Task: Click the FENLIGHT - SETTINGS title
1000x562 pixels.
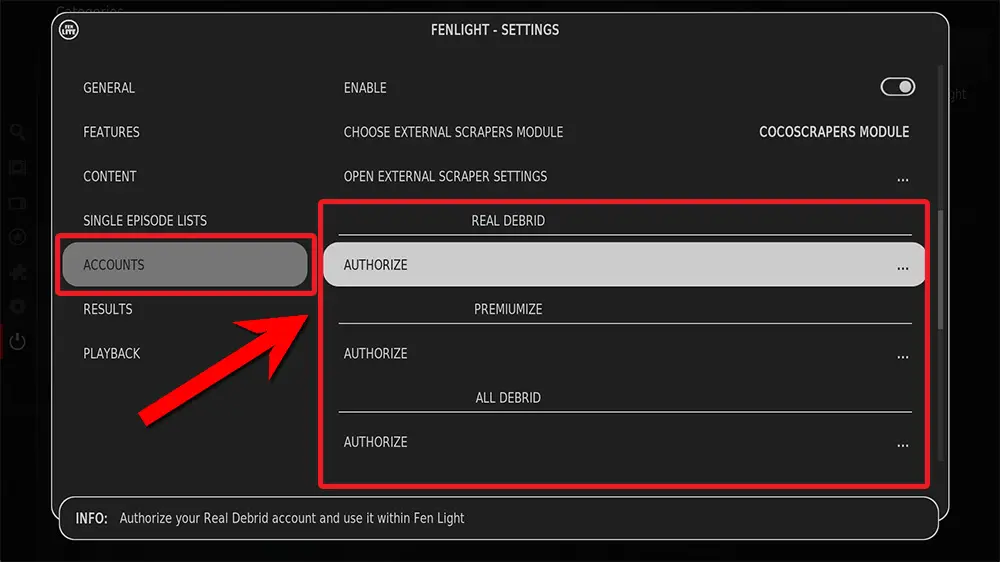Action: click(495, 30)
